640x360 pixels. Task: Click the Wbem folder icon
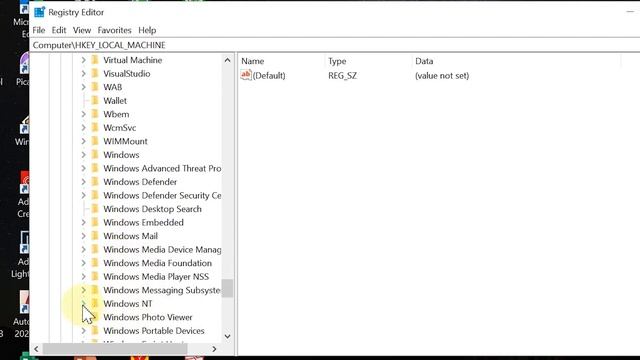(95, 114)
